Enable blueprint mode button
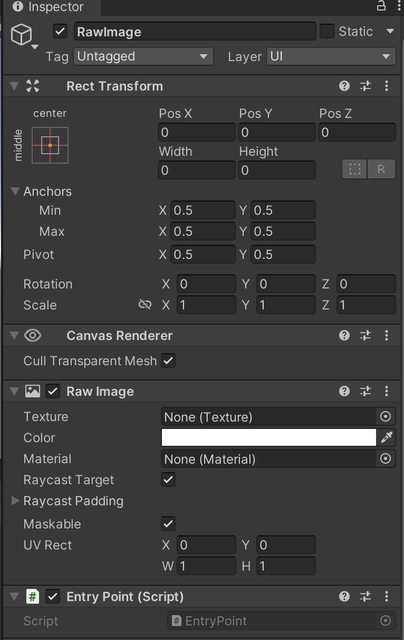404x640 pixels. click(354, 169)
